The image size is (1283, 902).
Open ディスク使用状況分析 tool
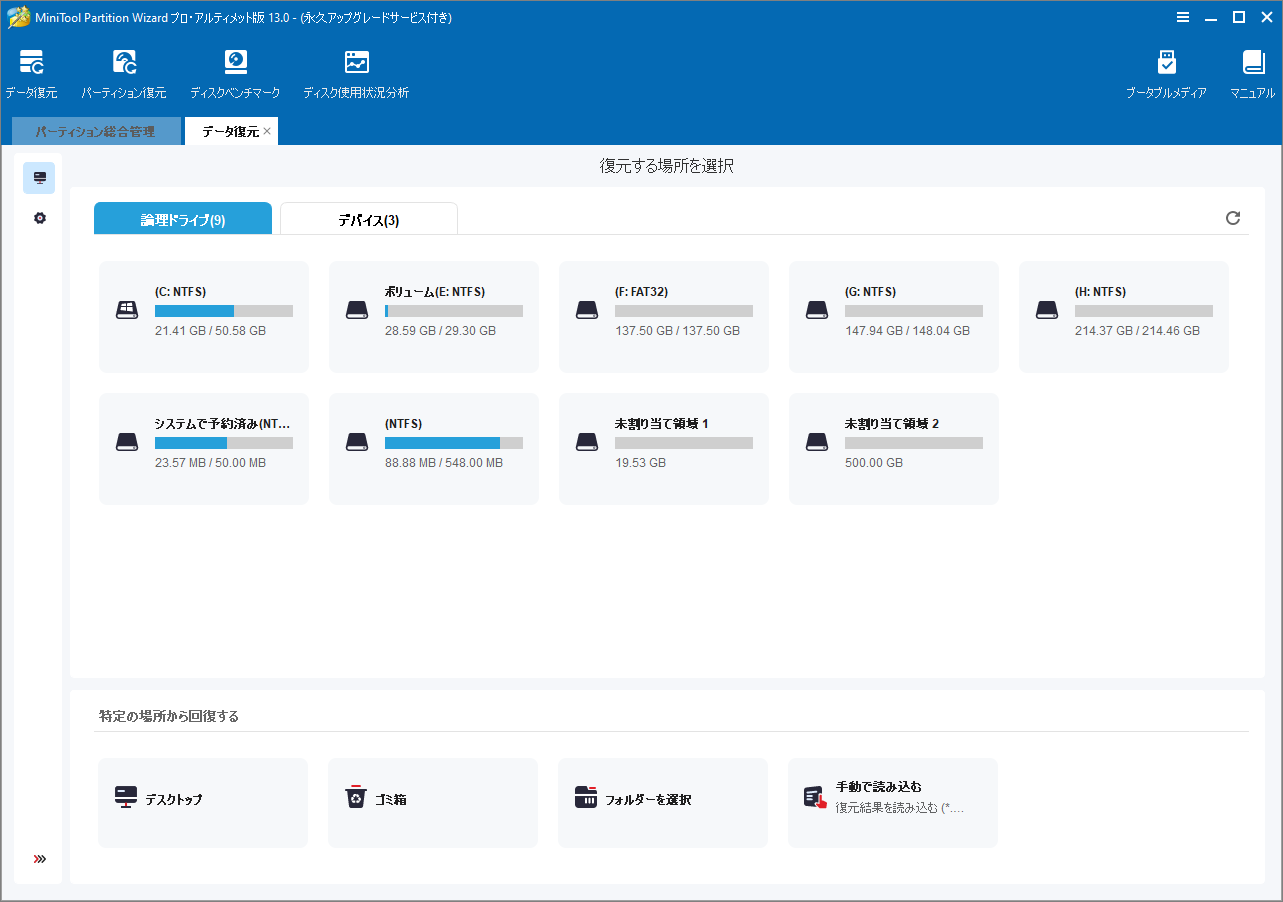[356, 73]
